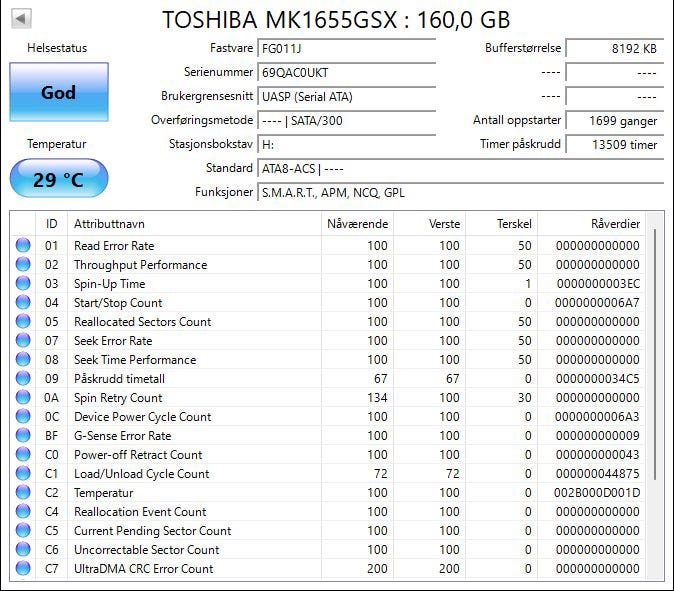Click the Råverdier column header
The width and height of the screenshot is (674, 591).
click(x=591, y=224)
